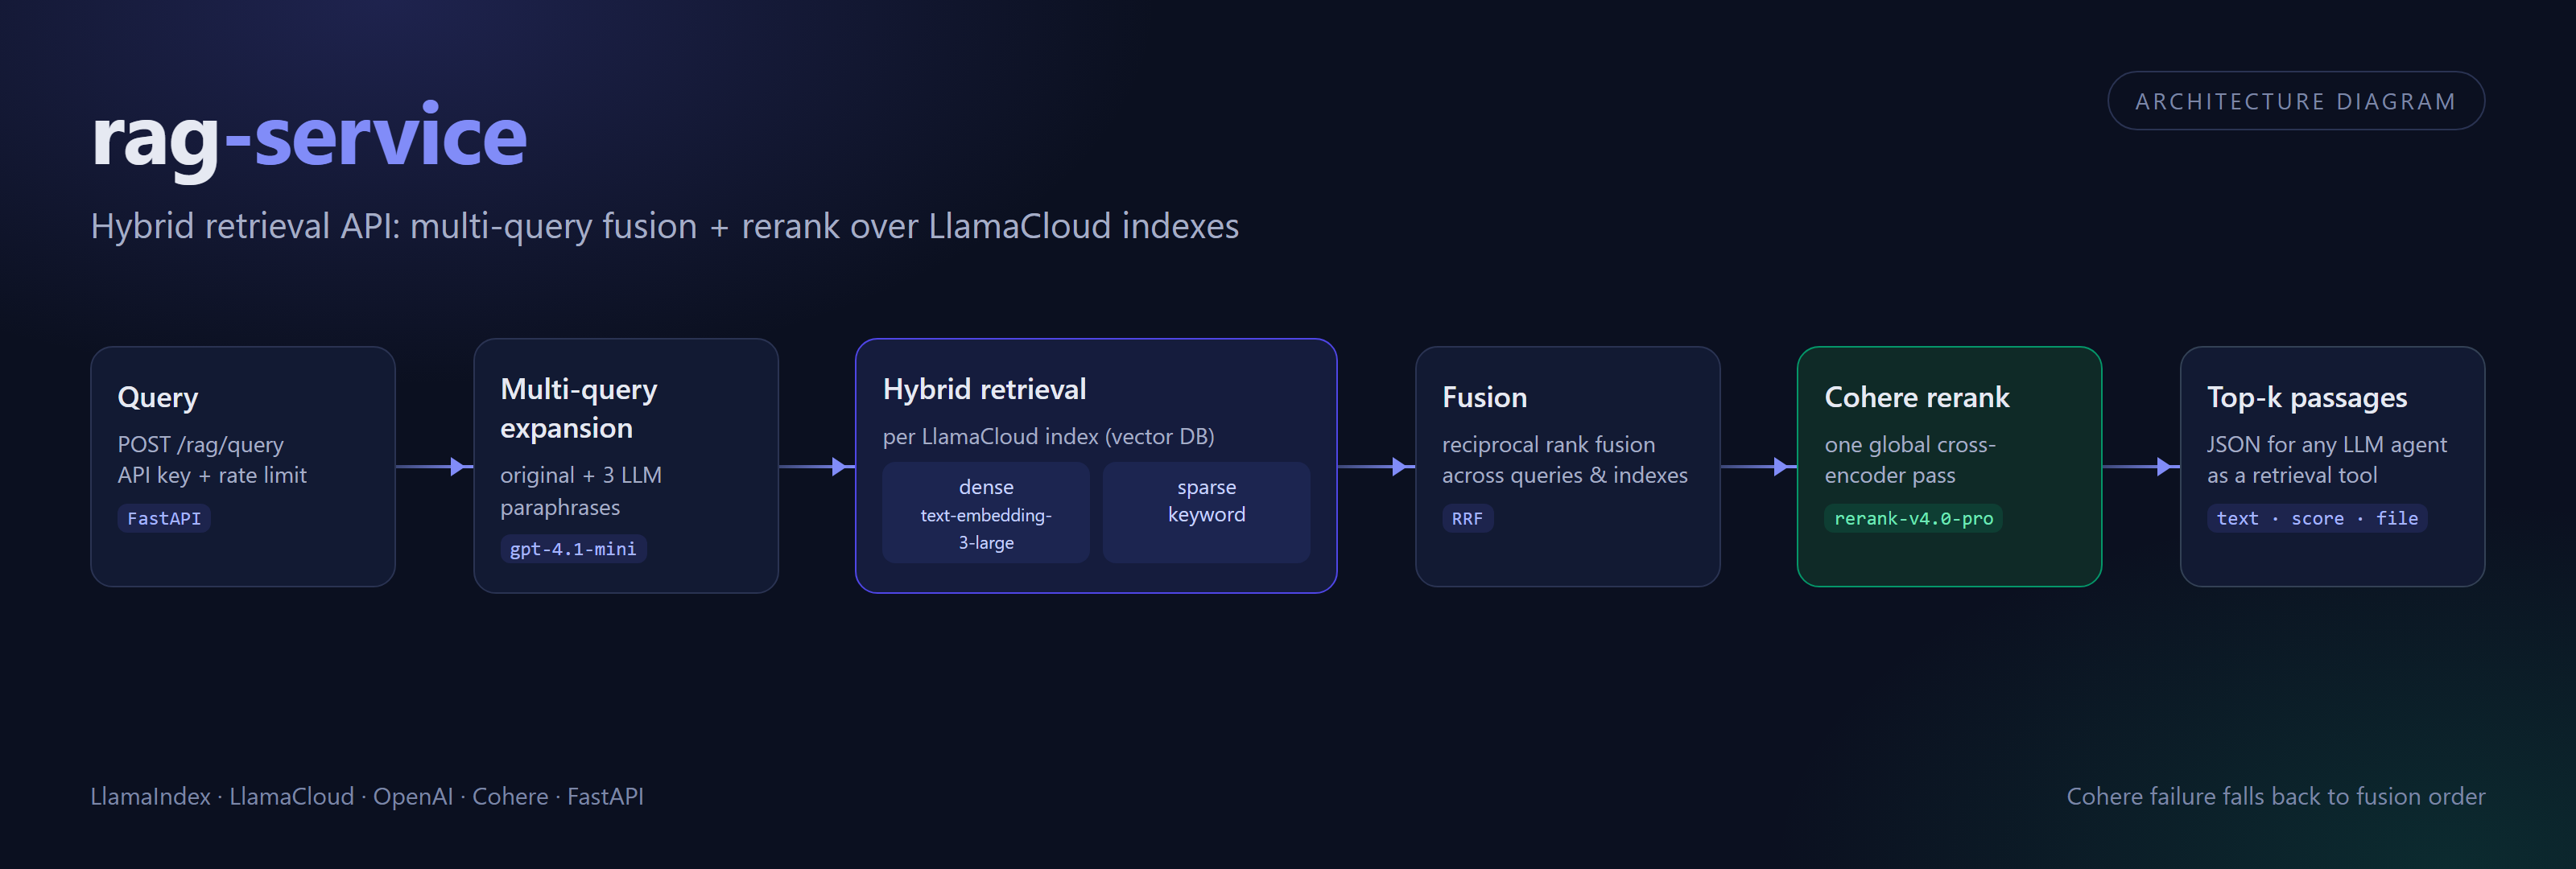The image size is (2576, 869).
Task: Click the 'POST /rag/query' text
Action: tap(201, 444)
